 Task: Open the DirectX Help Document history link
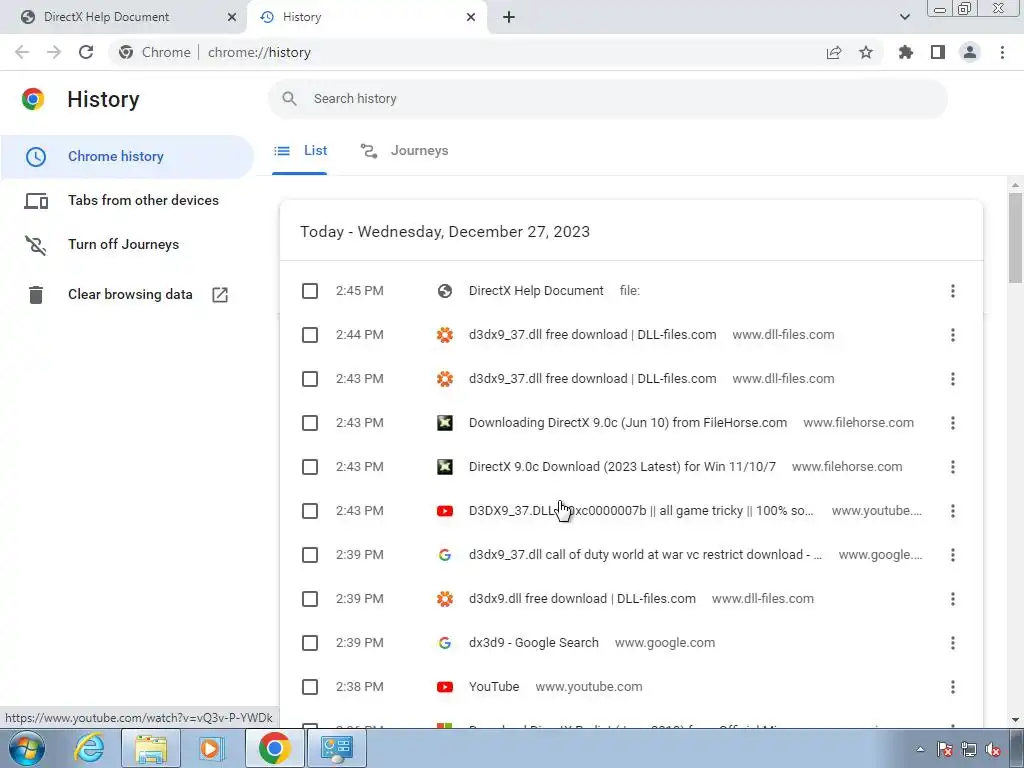536,291
